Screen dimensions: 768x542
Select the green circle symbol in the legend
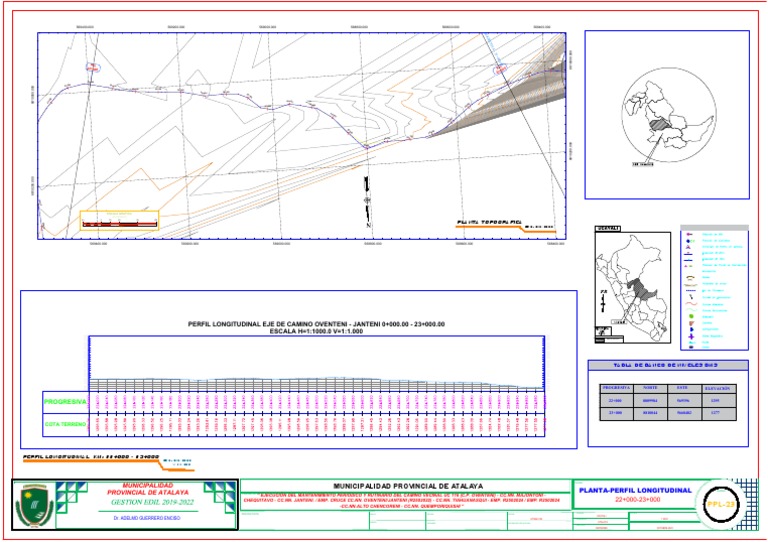[x=691, y=317]
